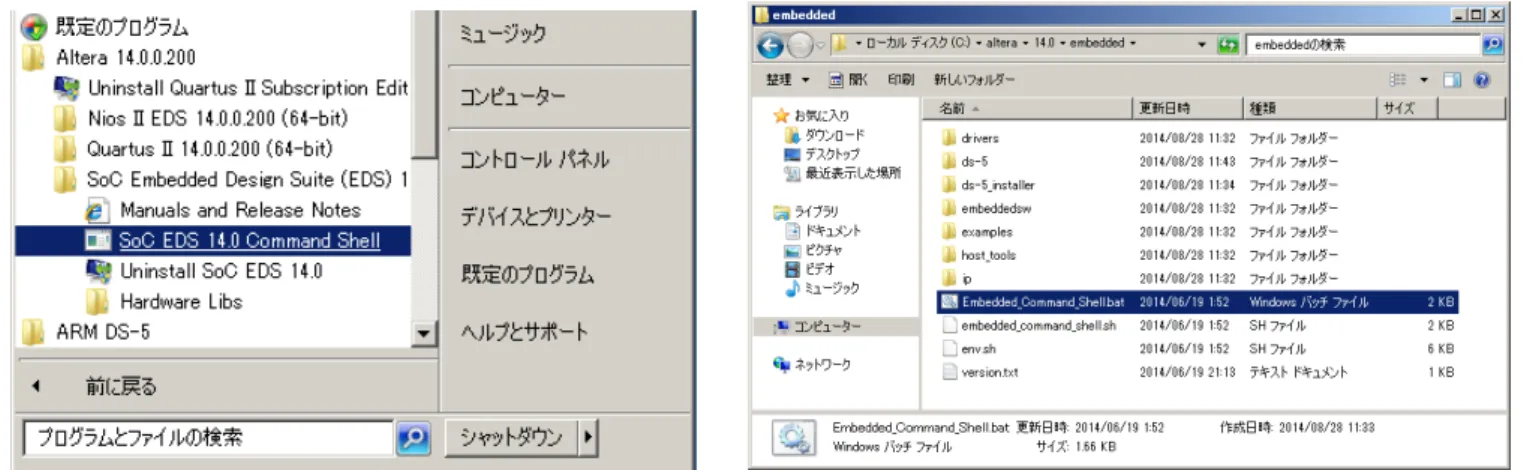
Task: Click the Manuals and Release Notes icon
Action: click(x=98, y=211)
